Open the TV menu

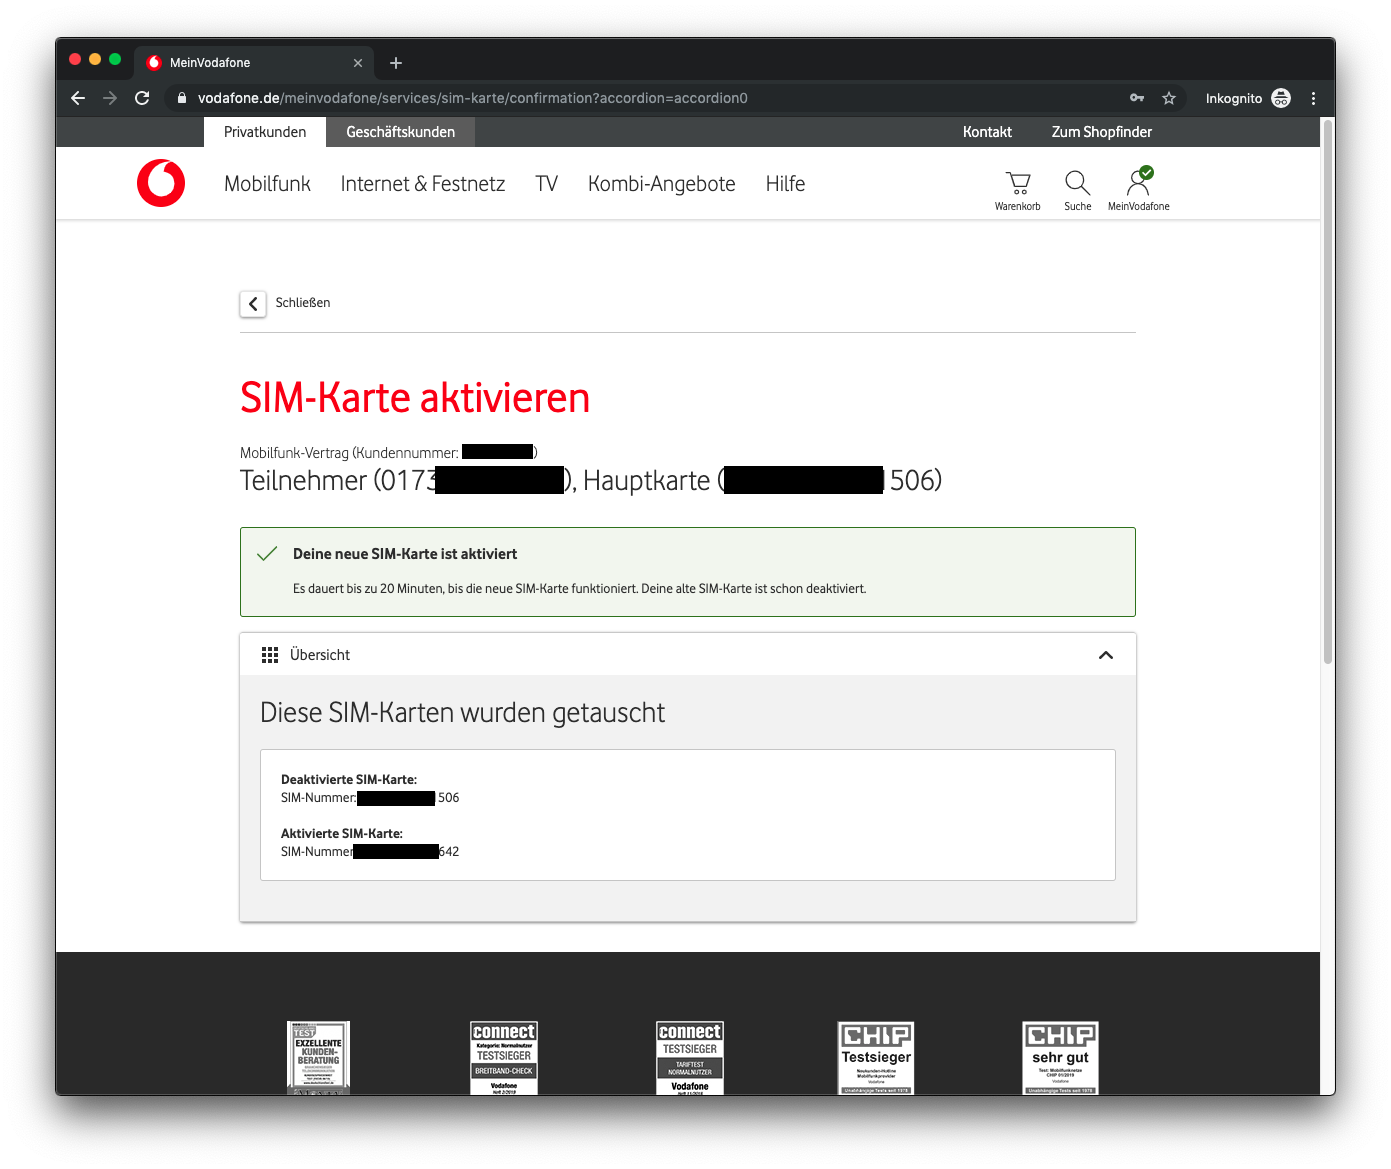546,184
